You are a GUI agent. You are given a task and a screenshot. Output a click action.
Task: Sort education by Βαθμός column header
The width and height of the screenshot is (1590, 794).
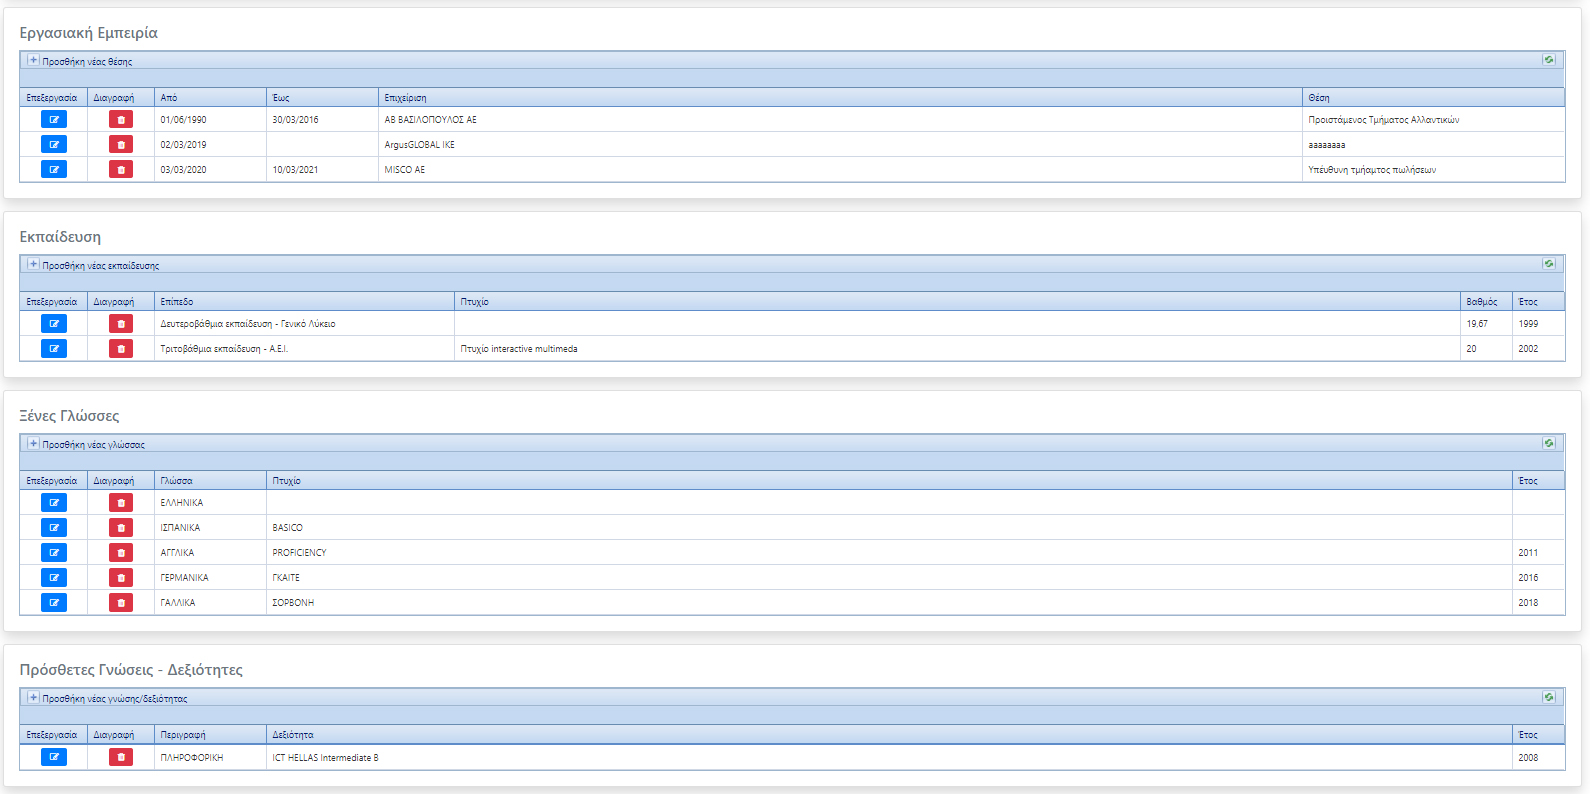click(1481, 302)
